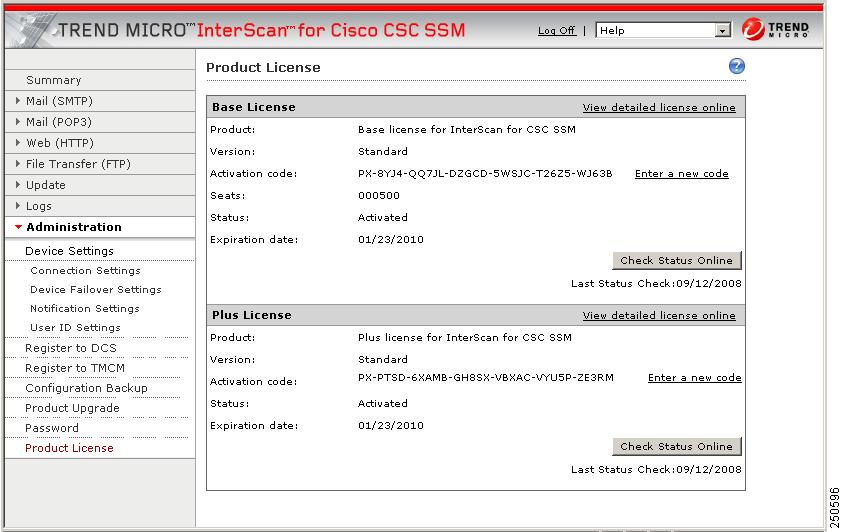Image resolution: width=841 pixels, height=532 pixels.
Task: Click the Product License page heading
Action: pyautogui.click(x=263, y=68)
